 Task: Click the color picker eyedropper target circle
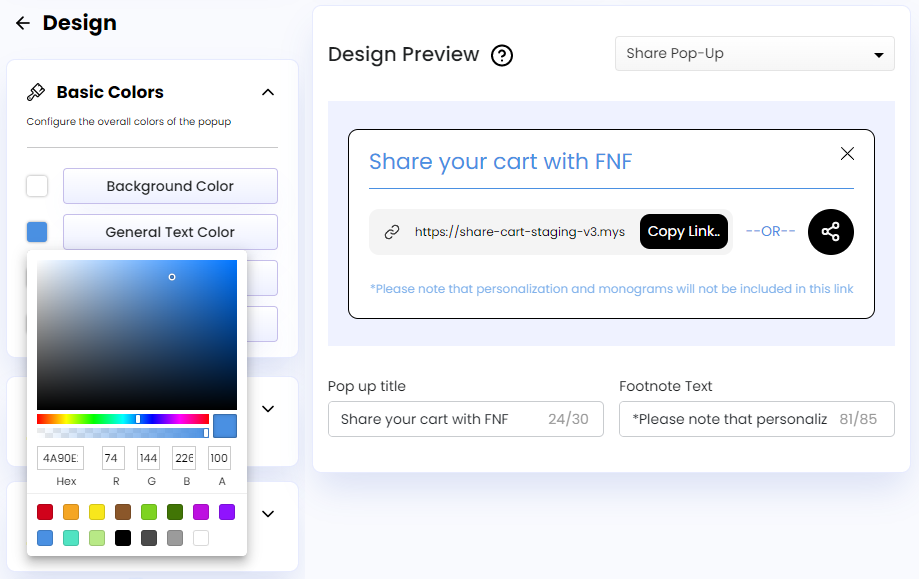point(172,277)
